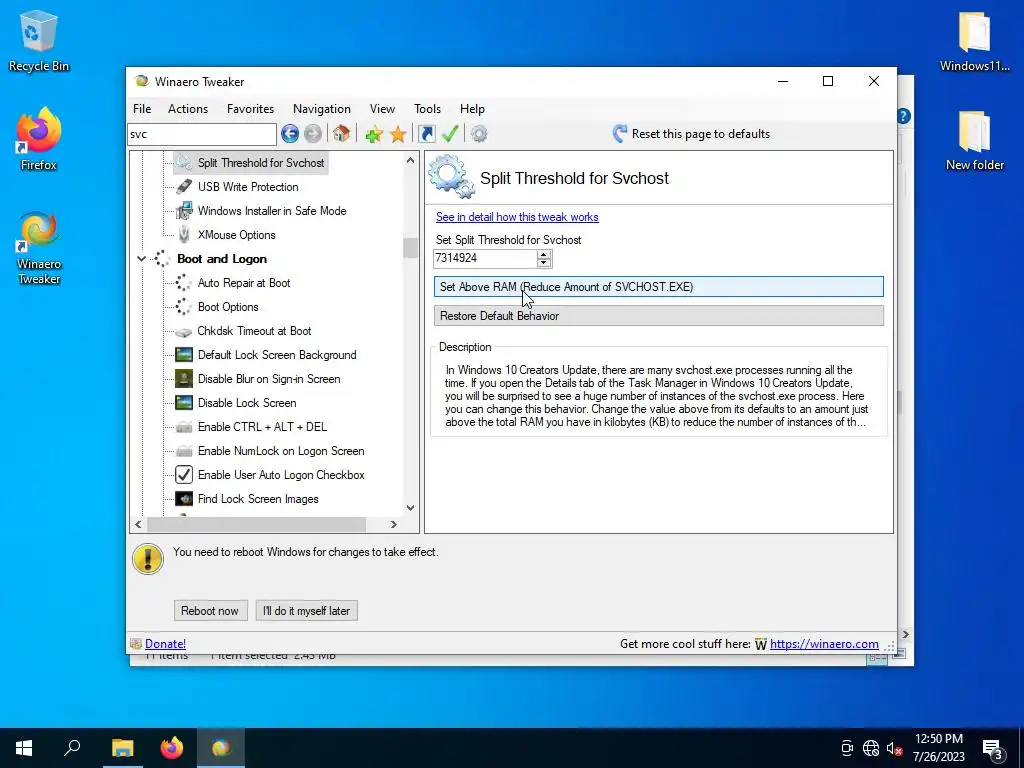1024x768 pixels.
Task: Click the create shortcut toolbar icon
Action: 426,134
